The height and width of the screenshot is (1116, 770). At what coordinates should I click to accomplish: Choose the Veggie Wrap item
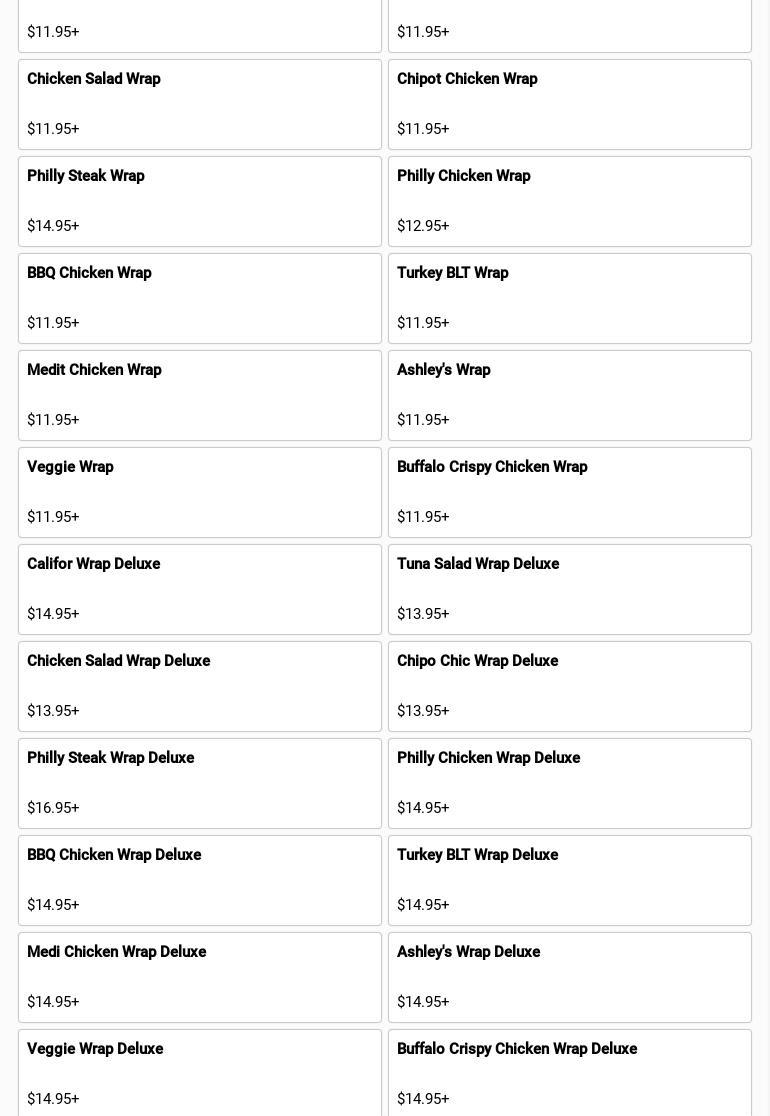coord(200,492)
